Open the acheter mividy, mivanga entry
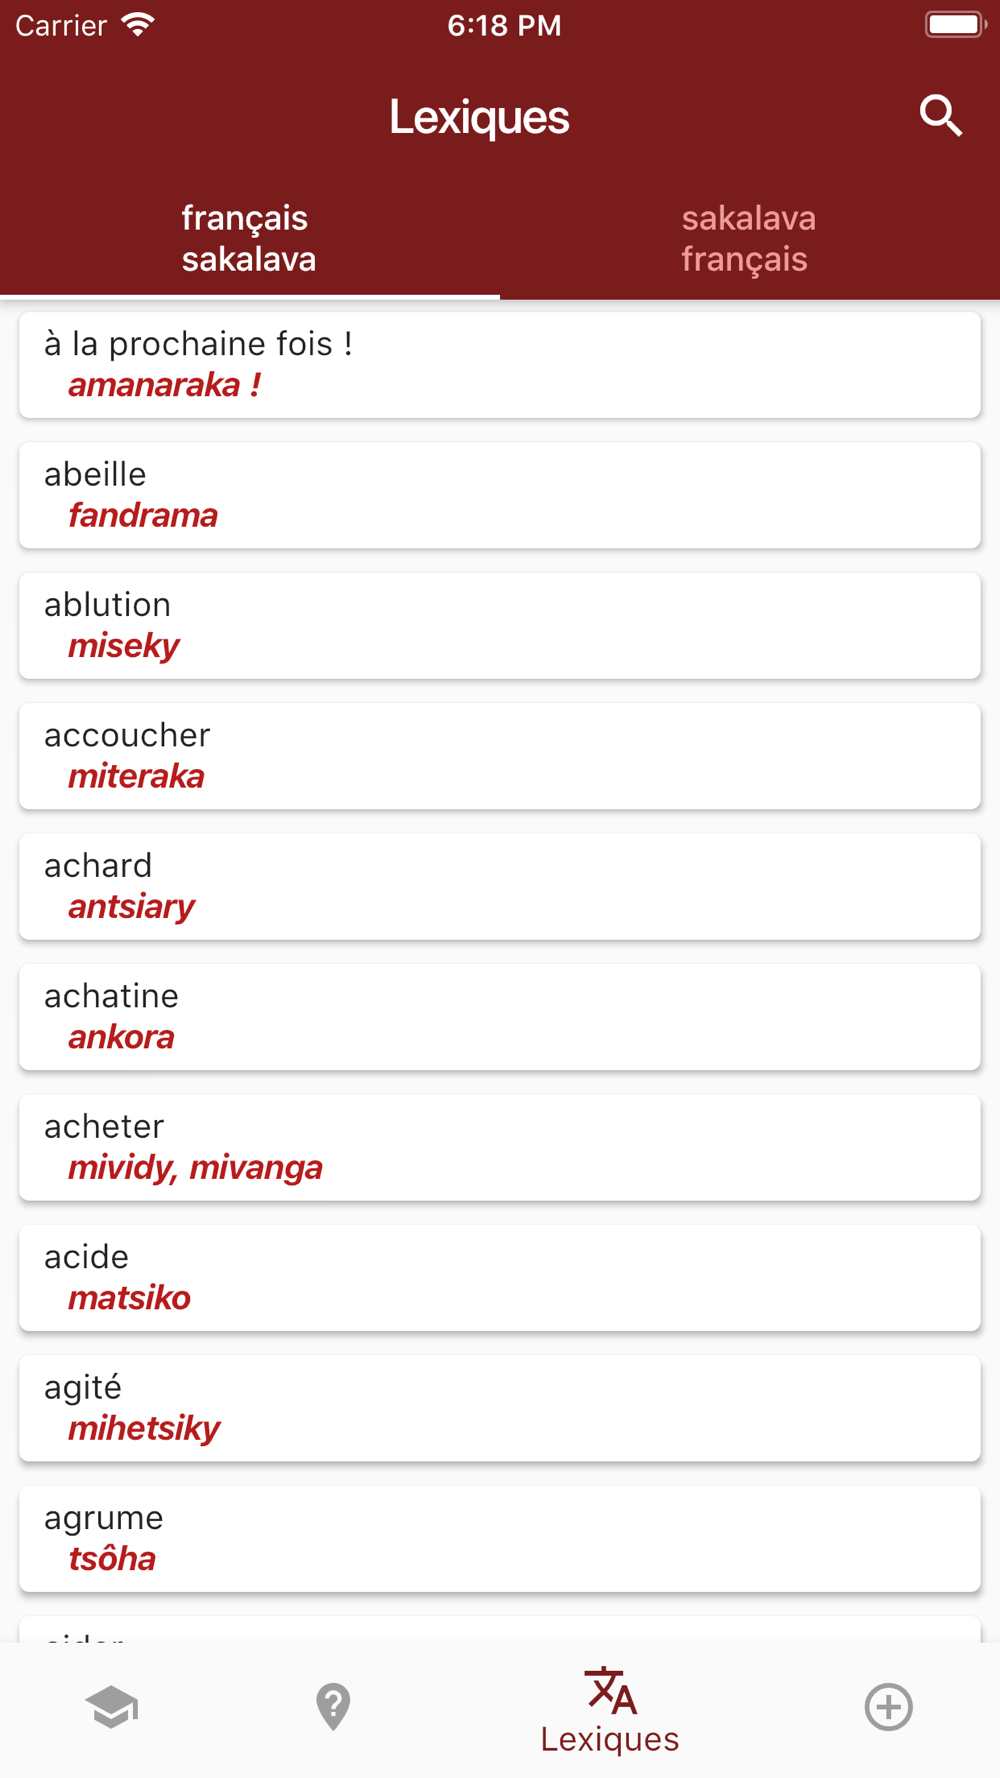This screenshot has height=1778, width=1000. tap(500, 1148)
